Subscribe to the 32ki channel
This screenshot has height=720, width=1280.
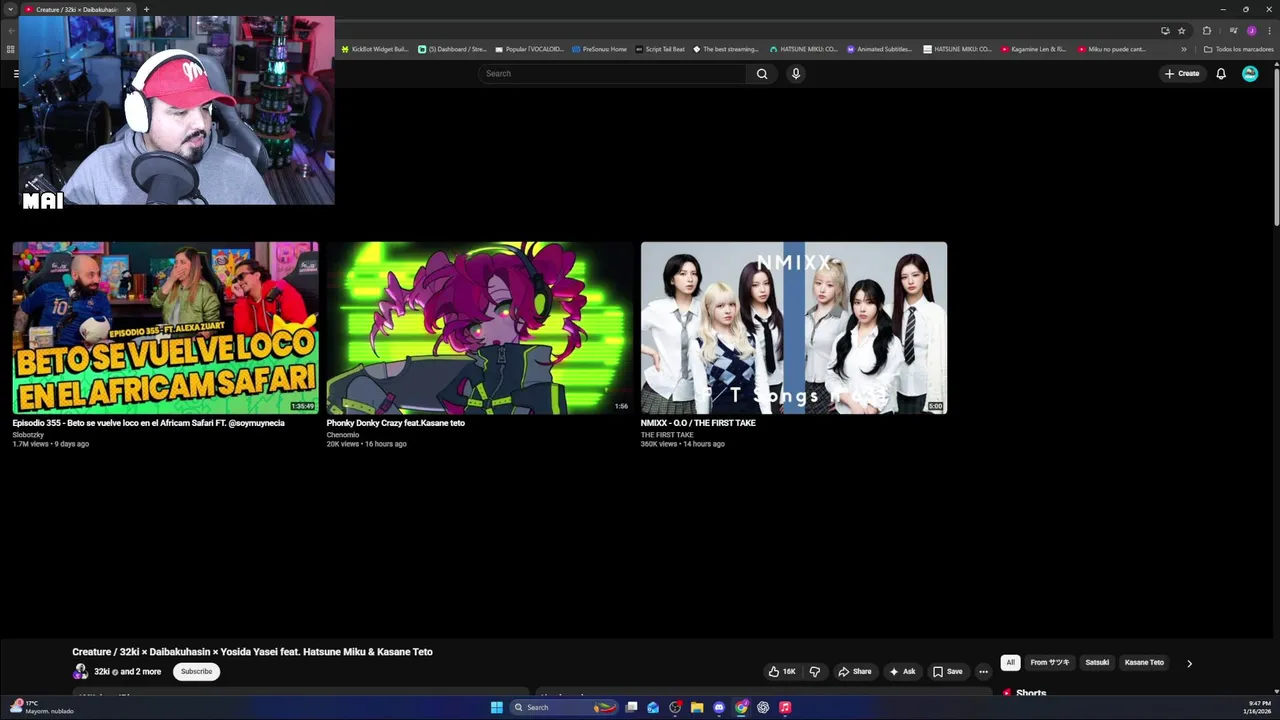click(x=196, y=672)
